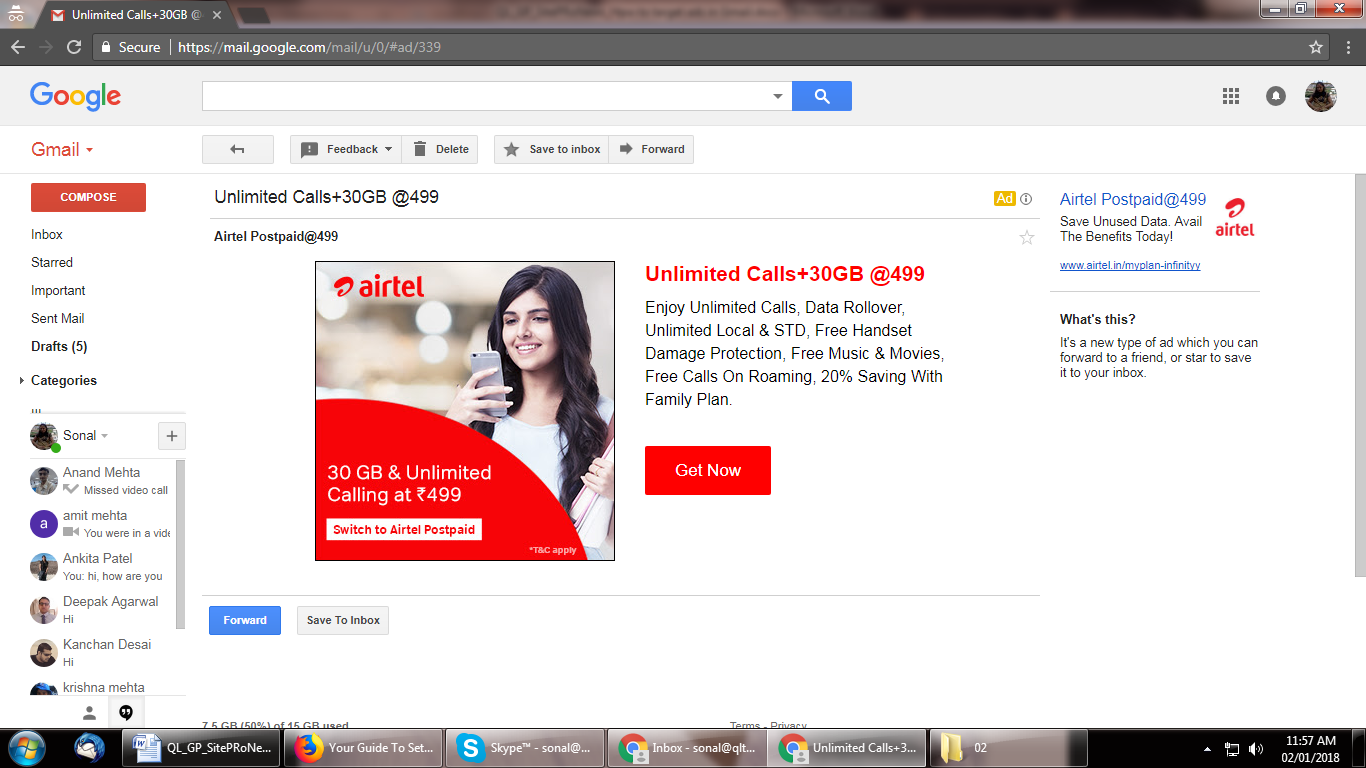Open Hangouts conversations quote icon
Image resolution: width=1366 pixels, height=768 pixels.
[126, 713]
